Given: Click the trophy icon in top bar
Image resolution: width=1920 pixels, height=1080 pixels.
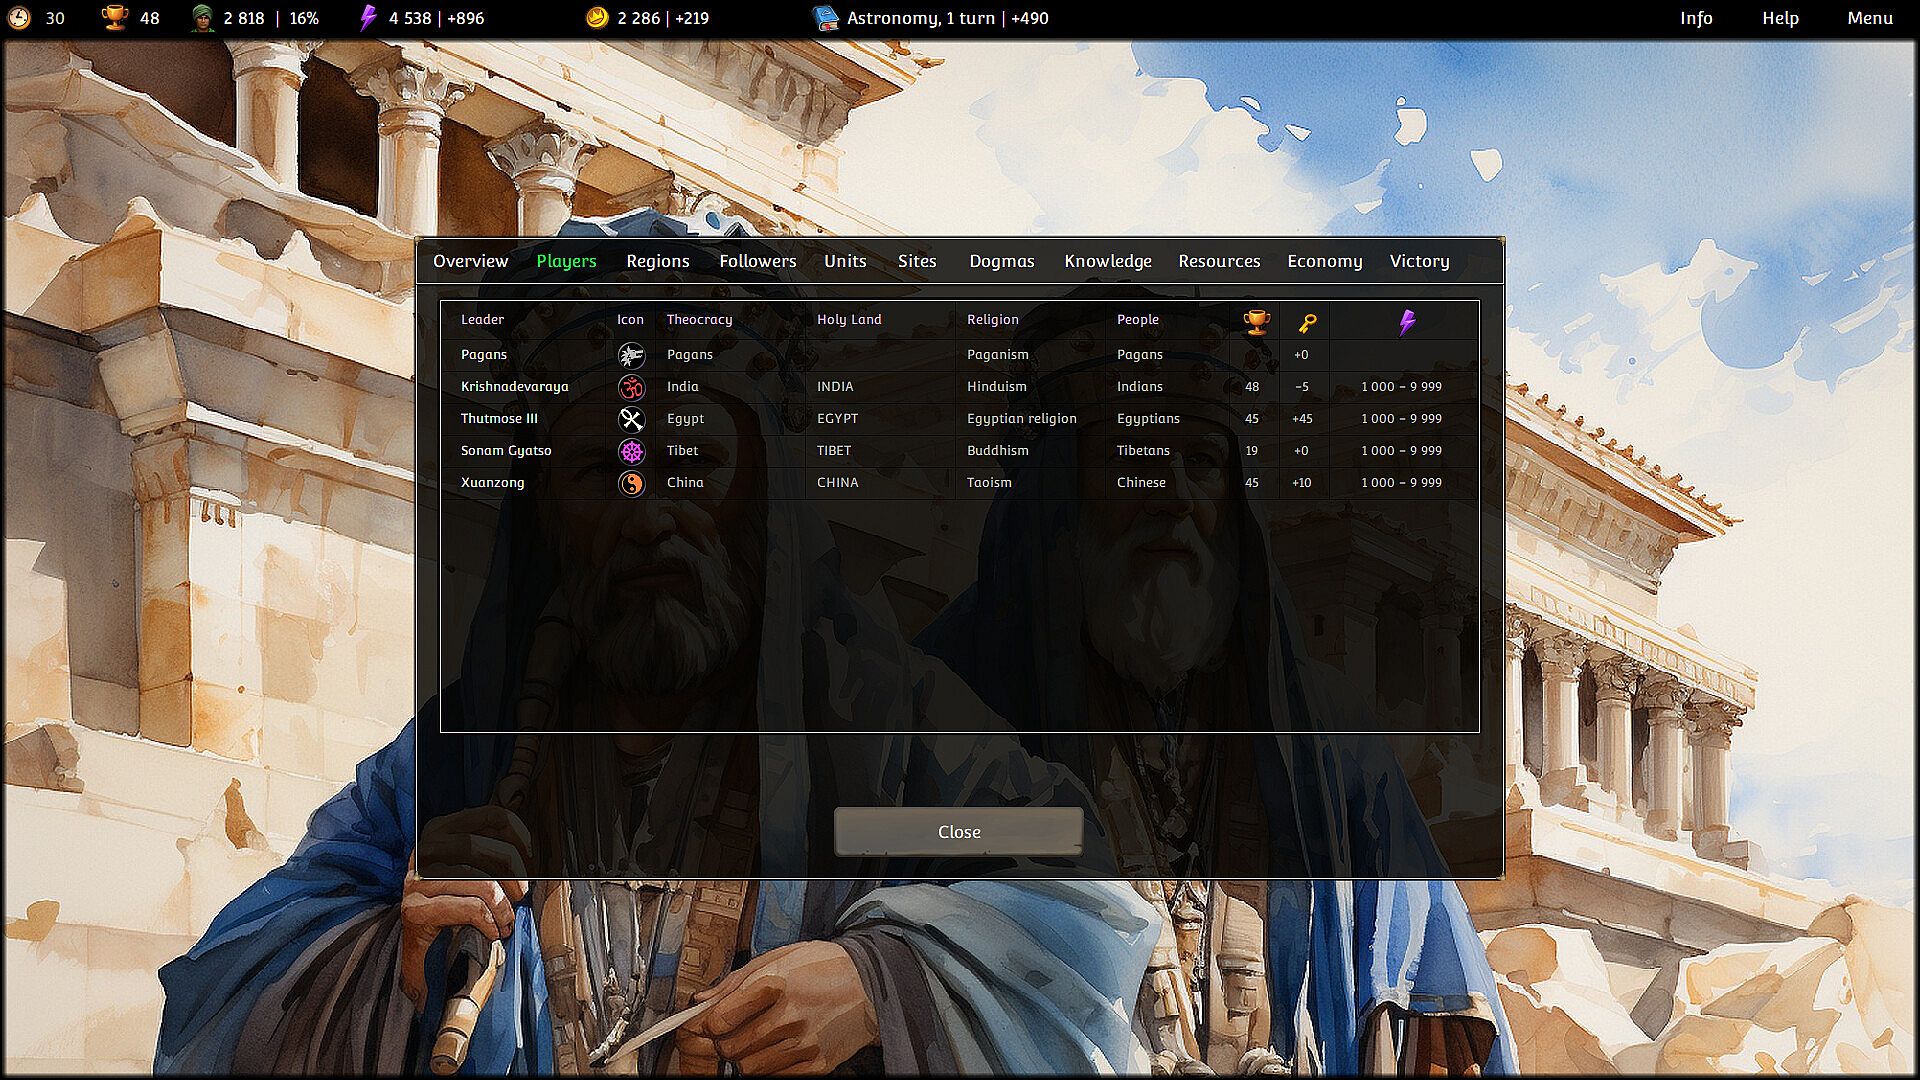Looking at the screenshot, I should pos(115,18).
